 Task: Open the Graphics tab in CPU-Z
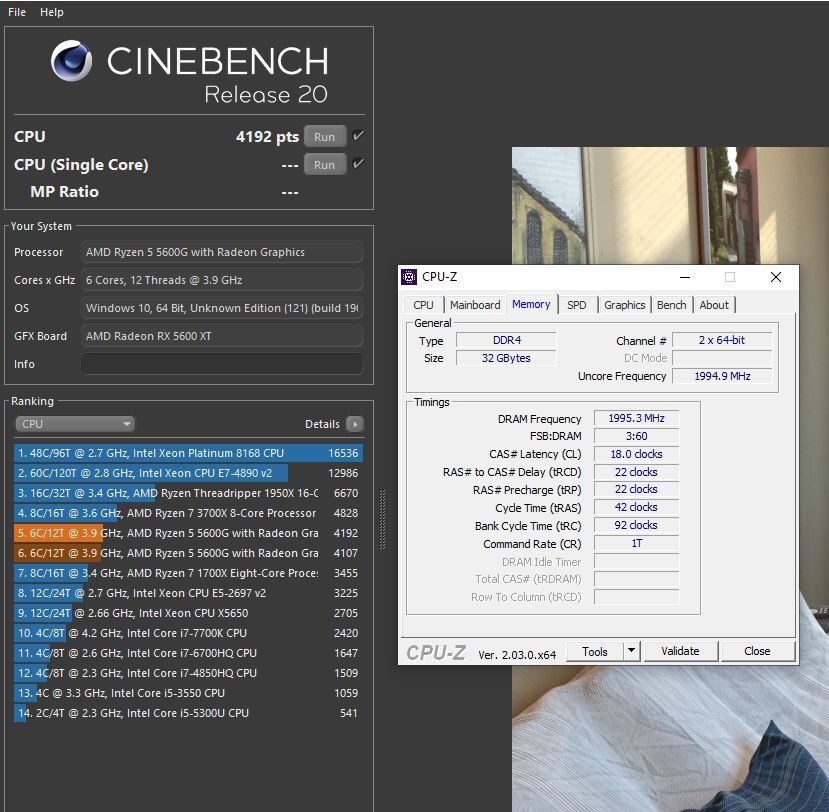point(624,305)
